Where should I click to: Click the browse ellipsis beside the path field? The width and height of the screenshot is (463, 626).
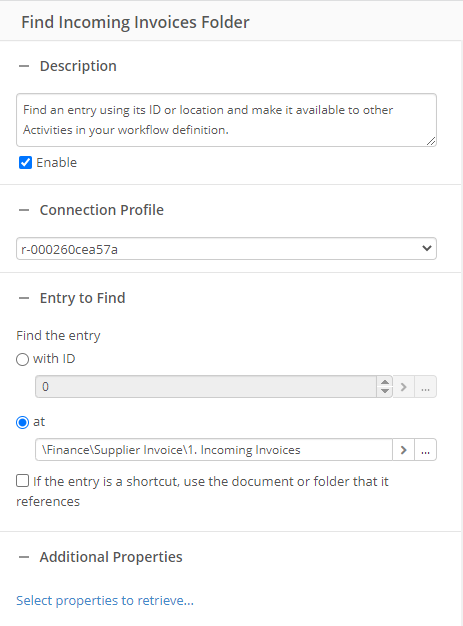(425, 450)
